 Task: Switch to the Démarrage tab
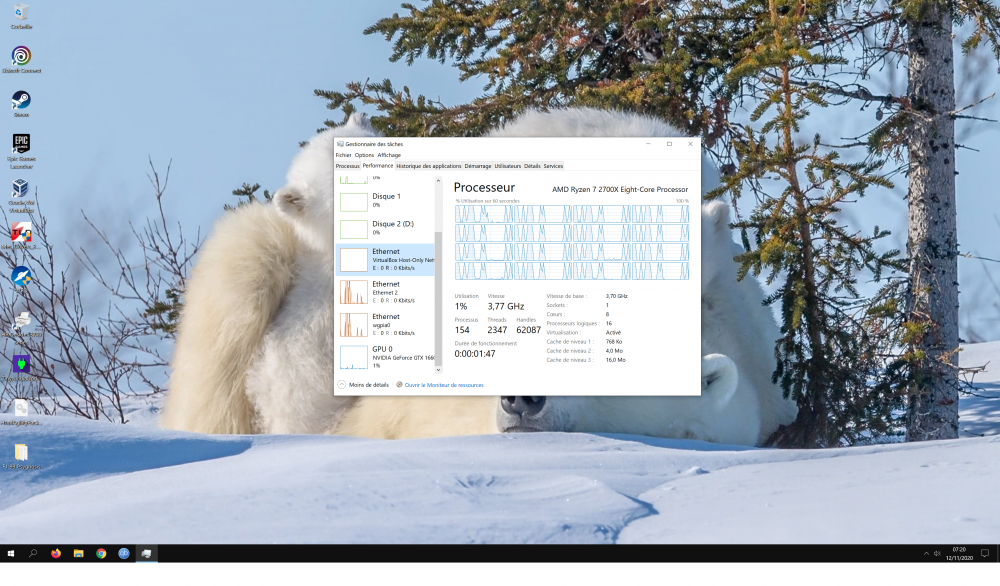tap(478, 166)
